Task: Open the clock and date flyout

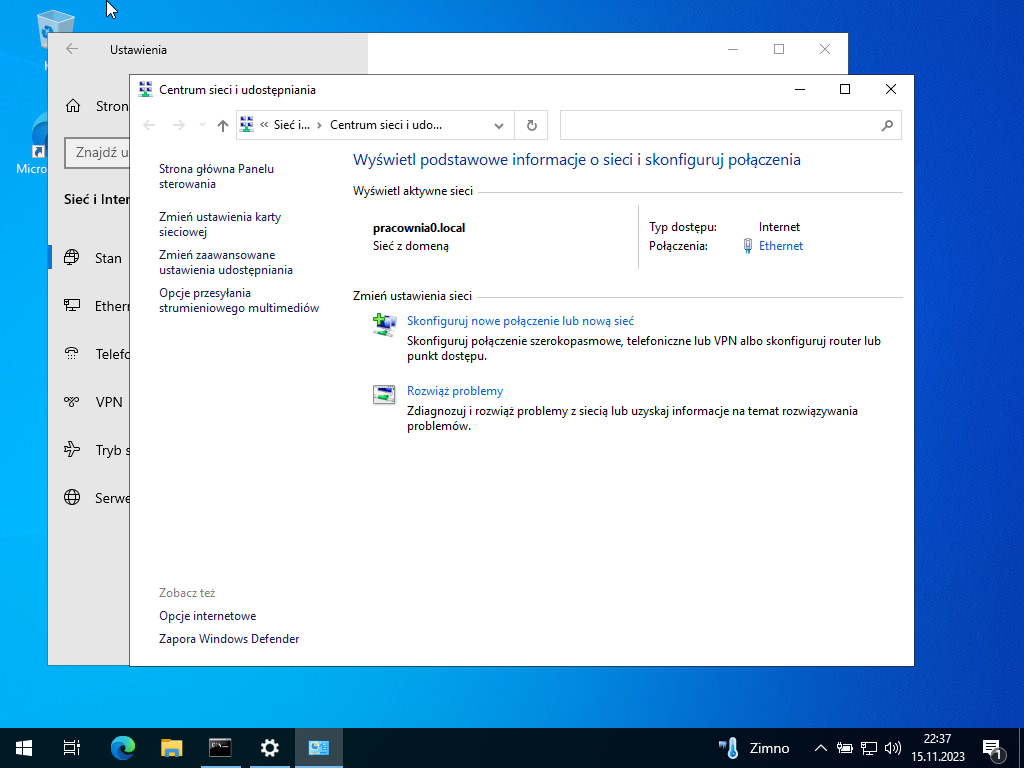Action: pos(938,748)
